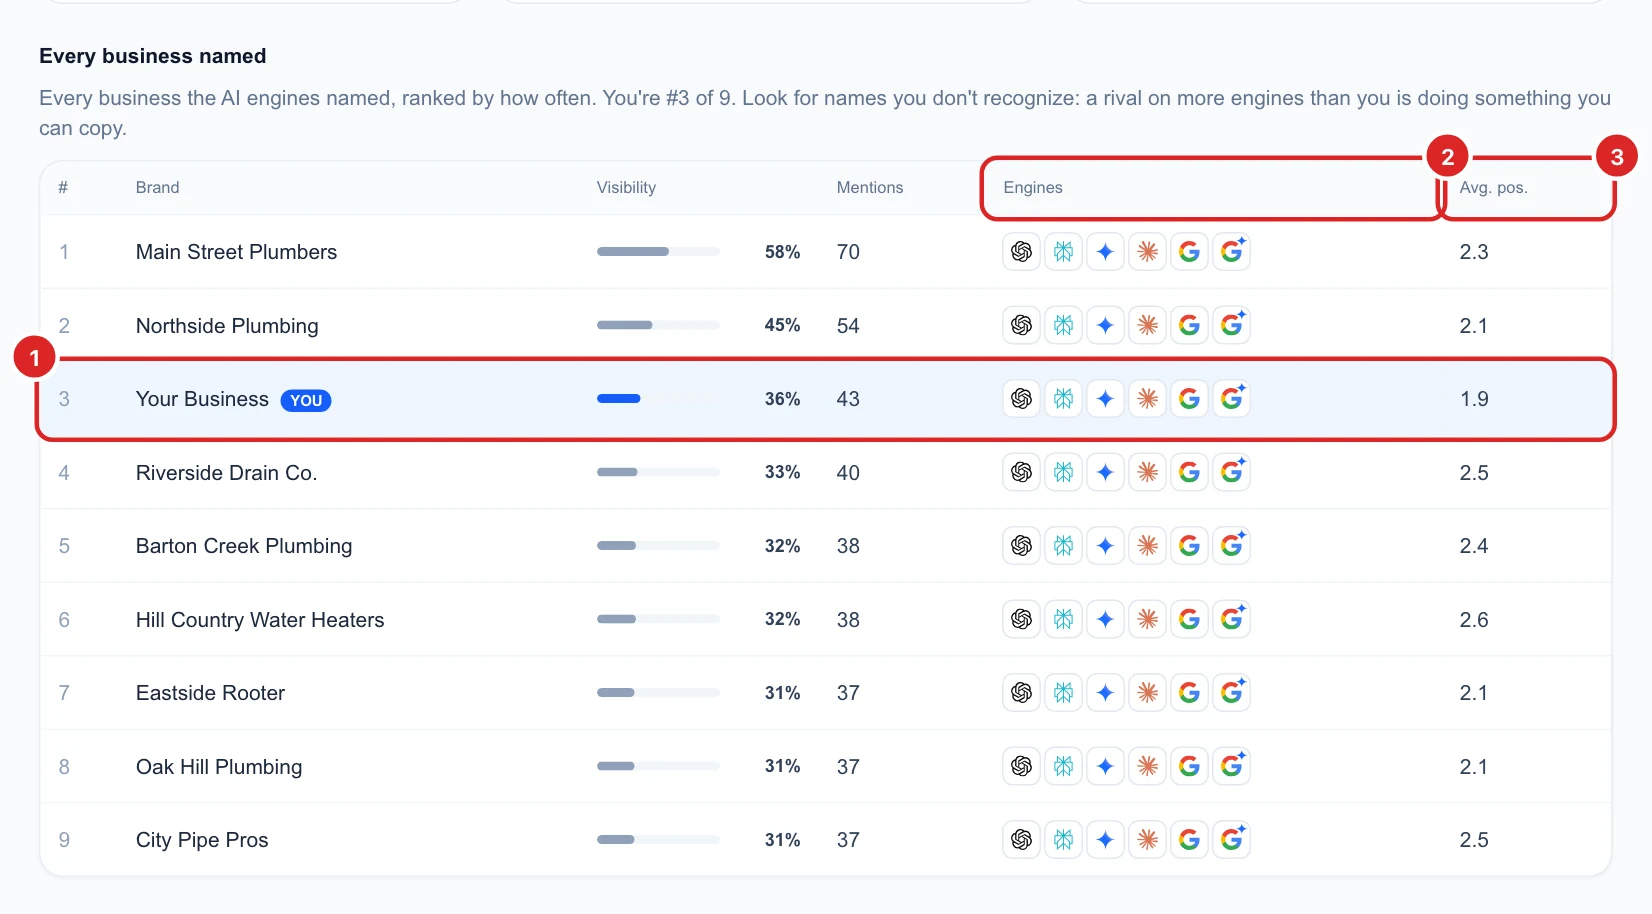Click Main Street Plumbers visibility bar
This screenshot has width=1652, height=914.
click(x=658, y=252)
